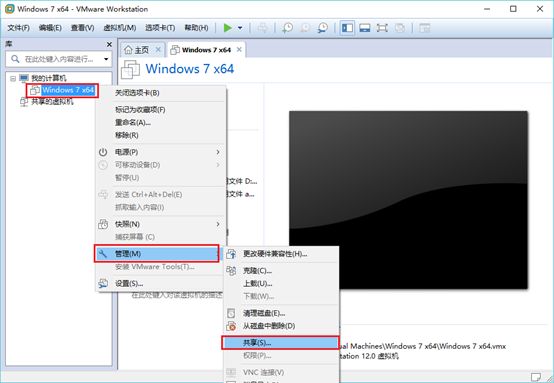This screenshot has width=554, height=383.
Task: Expand the 快照(N) submenu arrow
Action: 218,224
